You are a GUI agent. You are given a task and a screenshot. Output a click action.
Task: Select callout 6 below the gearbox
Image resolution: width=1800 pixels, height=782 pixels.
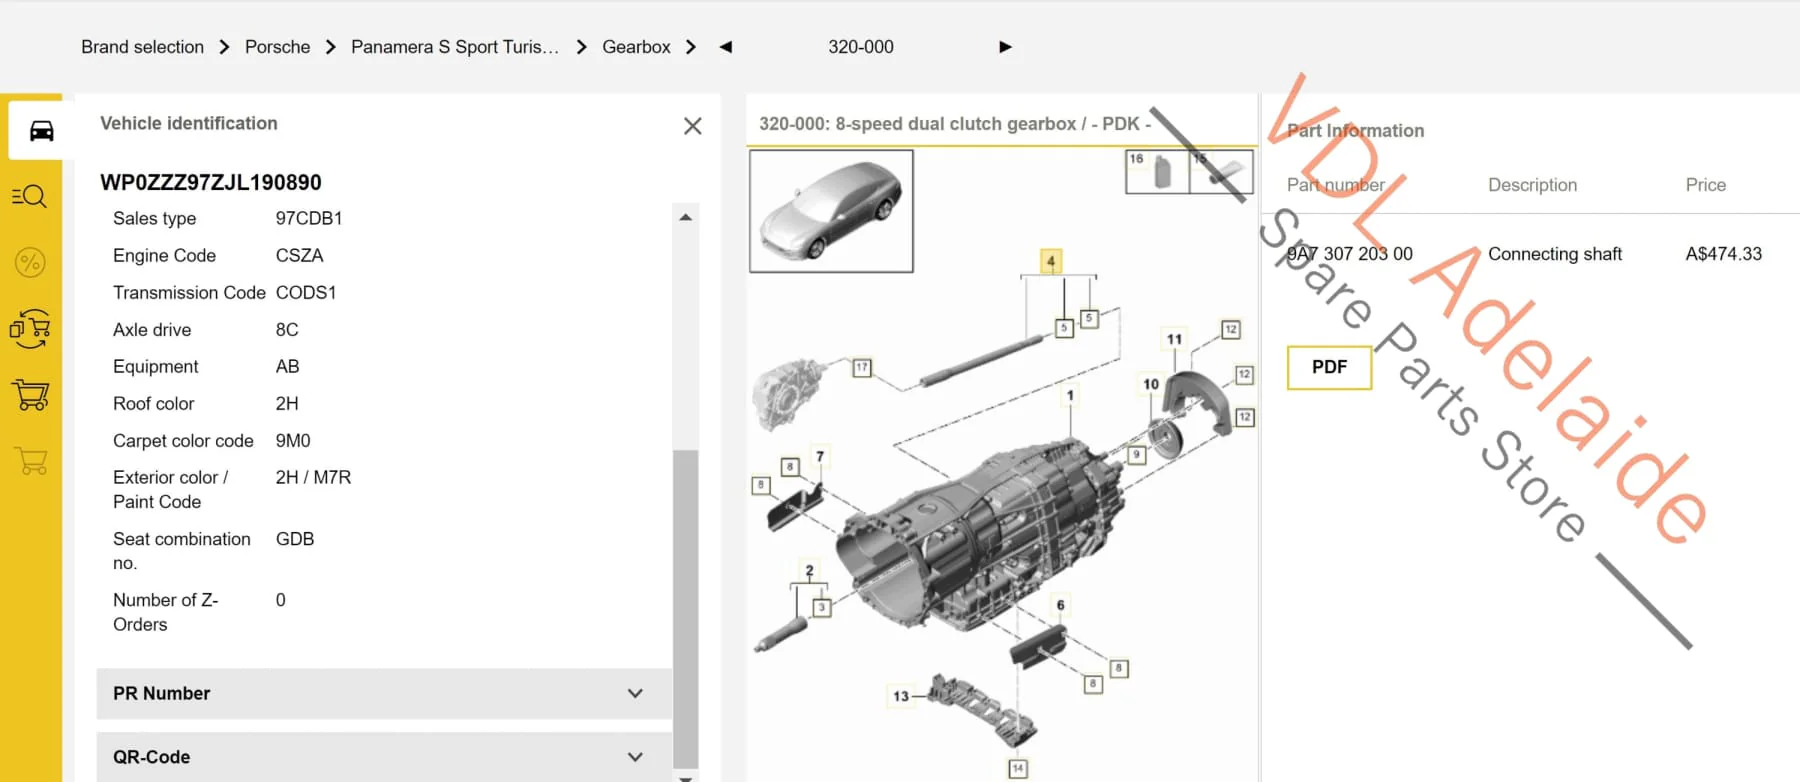(x=1061, y=605)
